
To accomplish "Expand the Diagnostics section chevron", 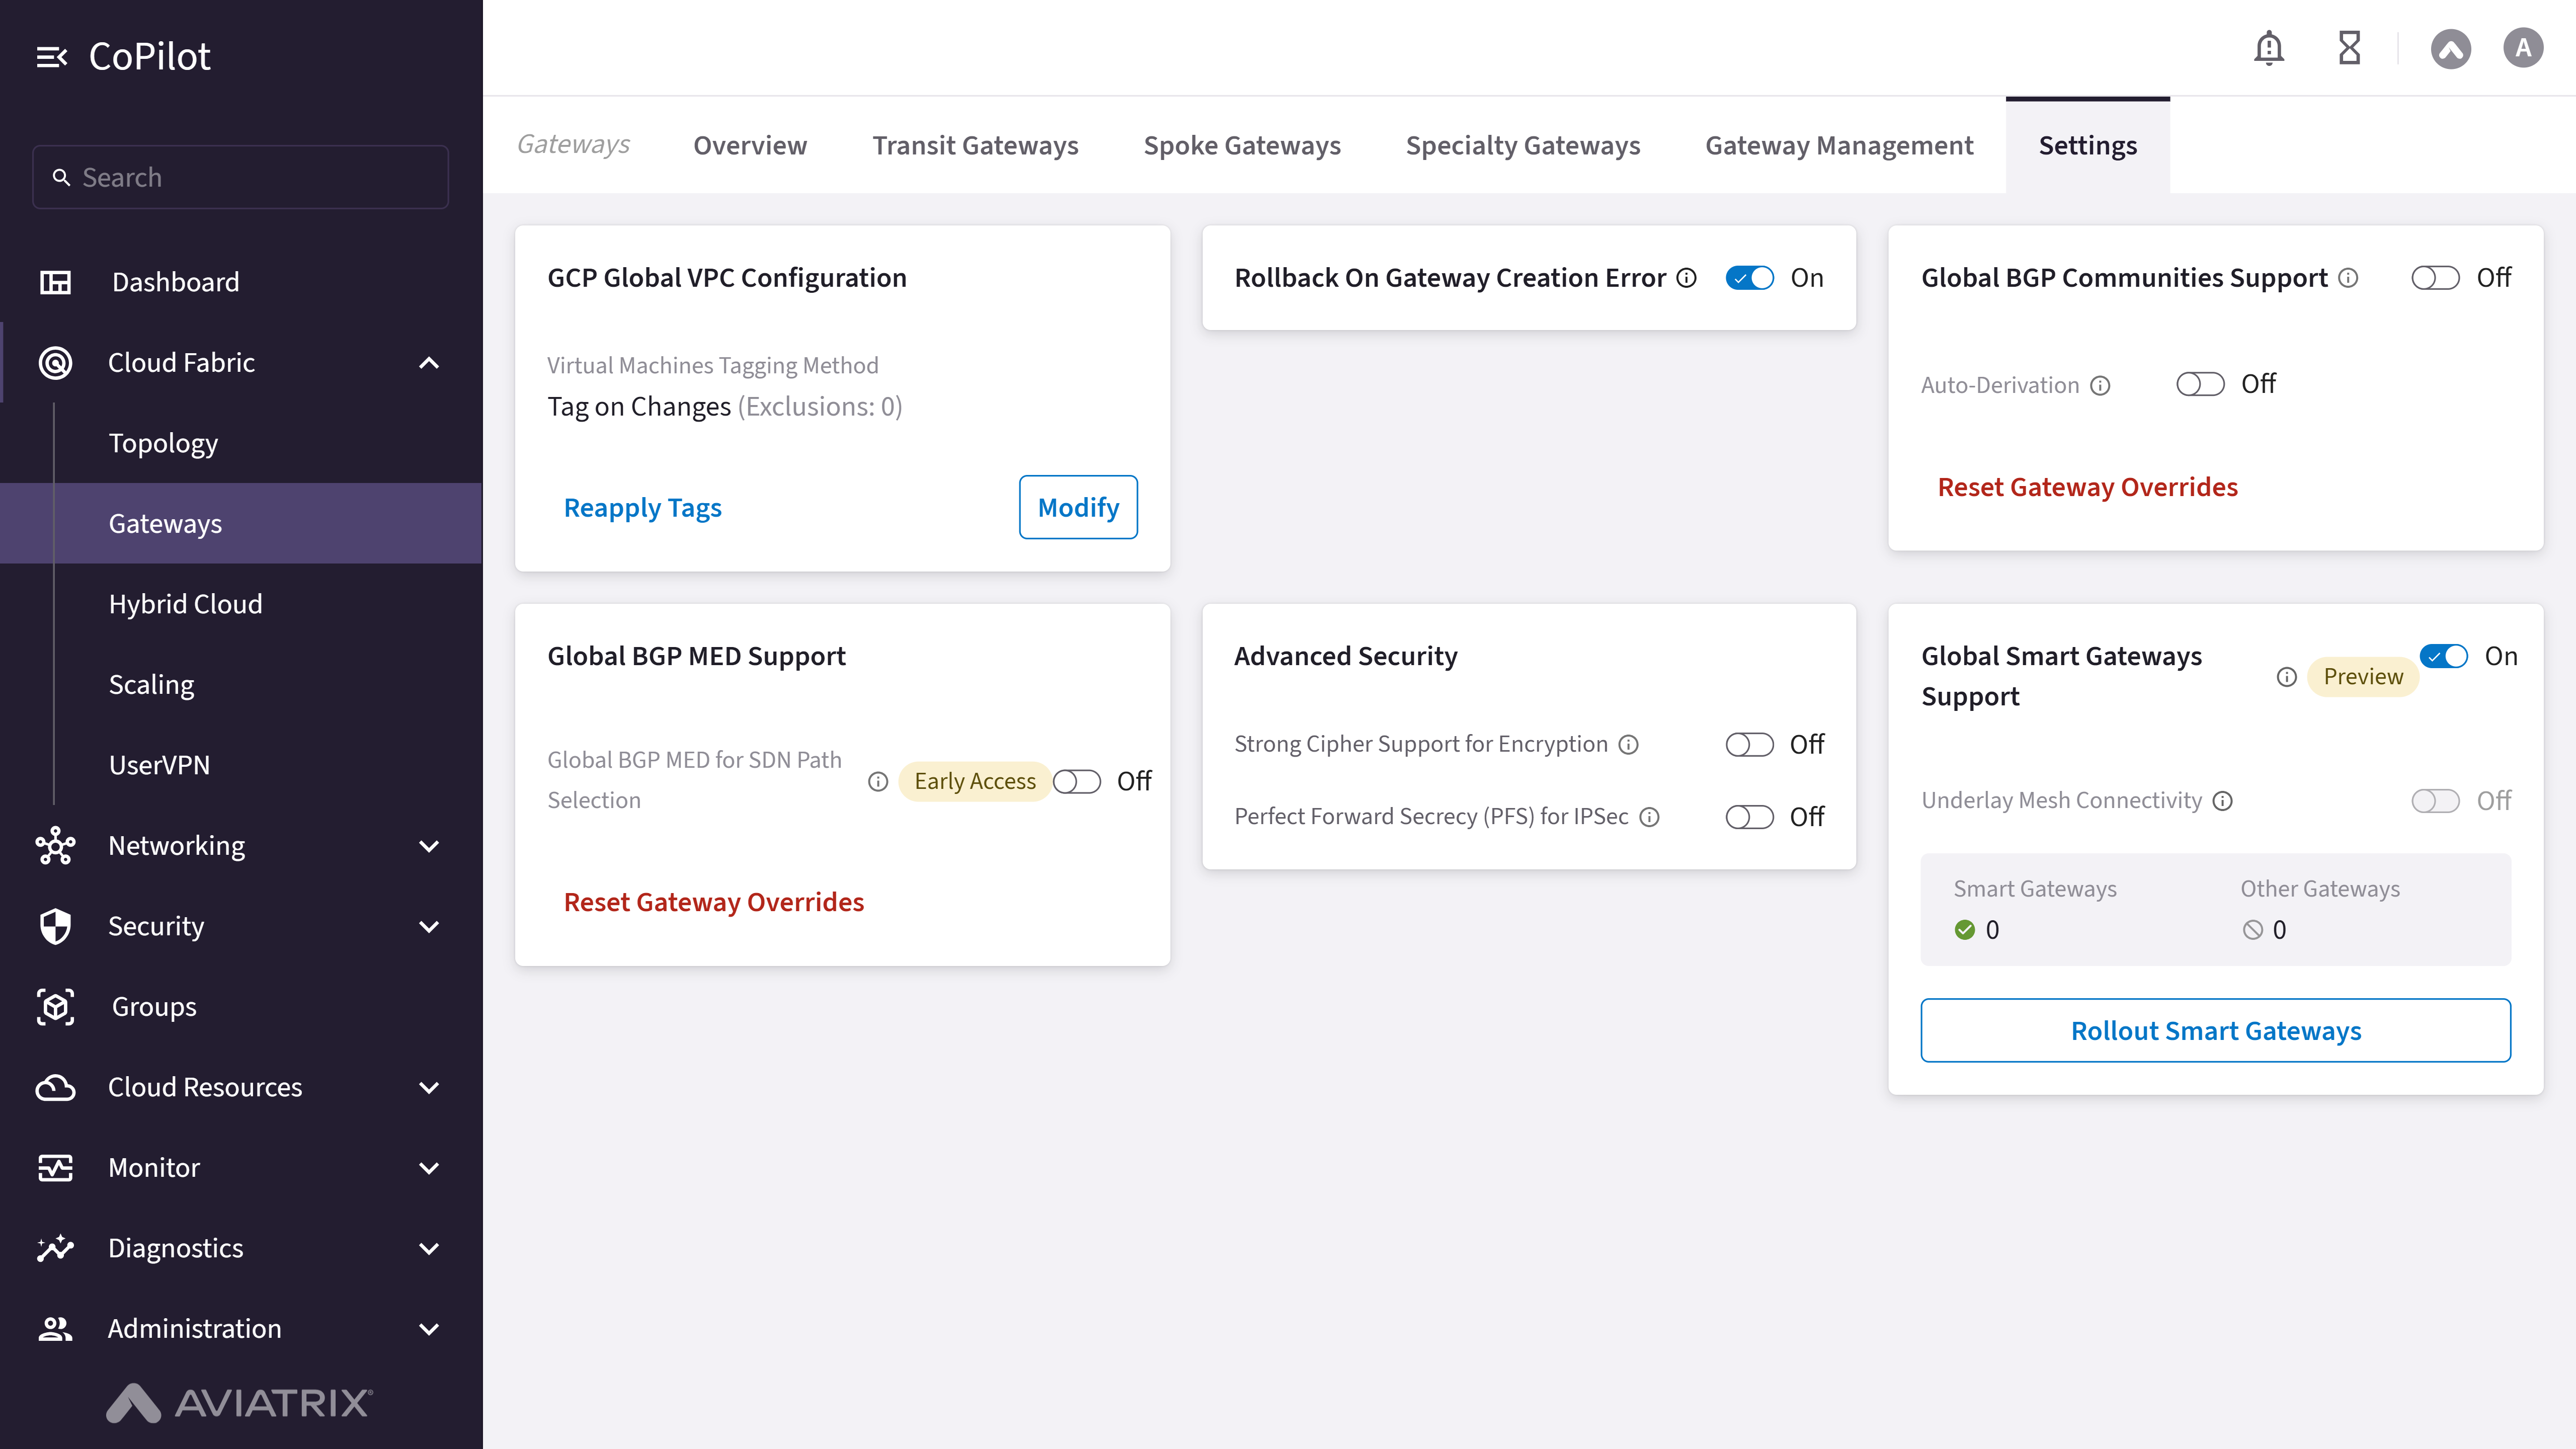I will pyautogui.click(x=429, y=1248).
